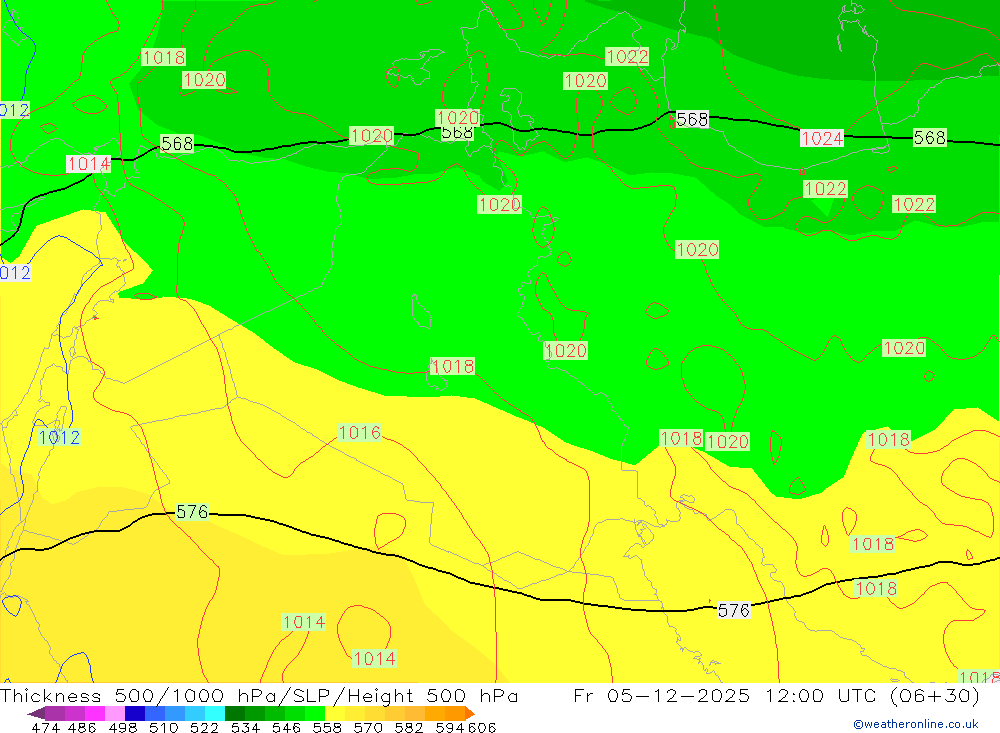
Task: Select the fully visible blue 1012 label
Action: (x=59, y=437)
